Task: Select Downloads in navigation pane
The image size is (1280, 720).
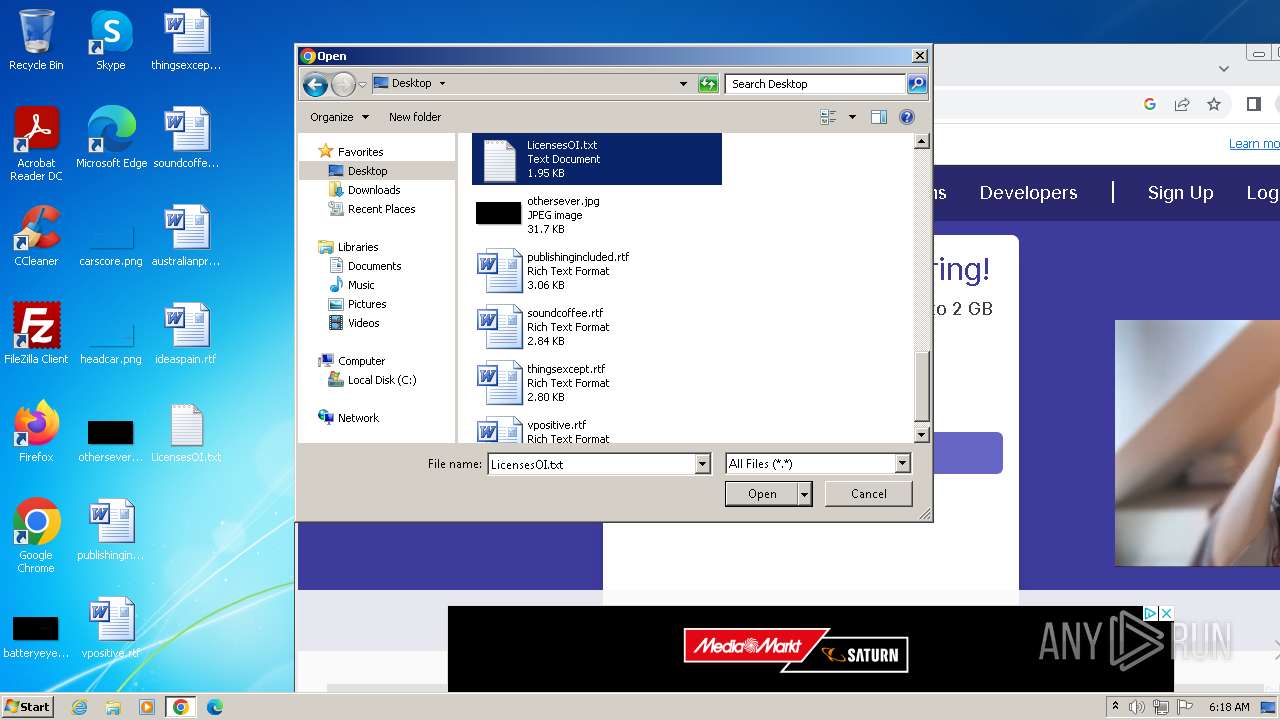Action: 374,190
